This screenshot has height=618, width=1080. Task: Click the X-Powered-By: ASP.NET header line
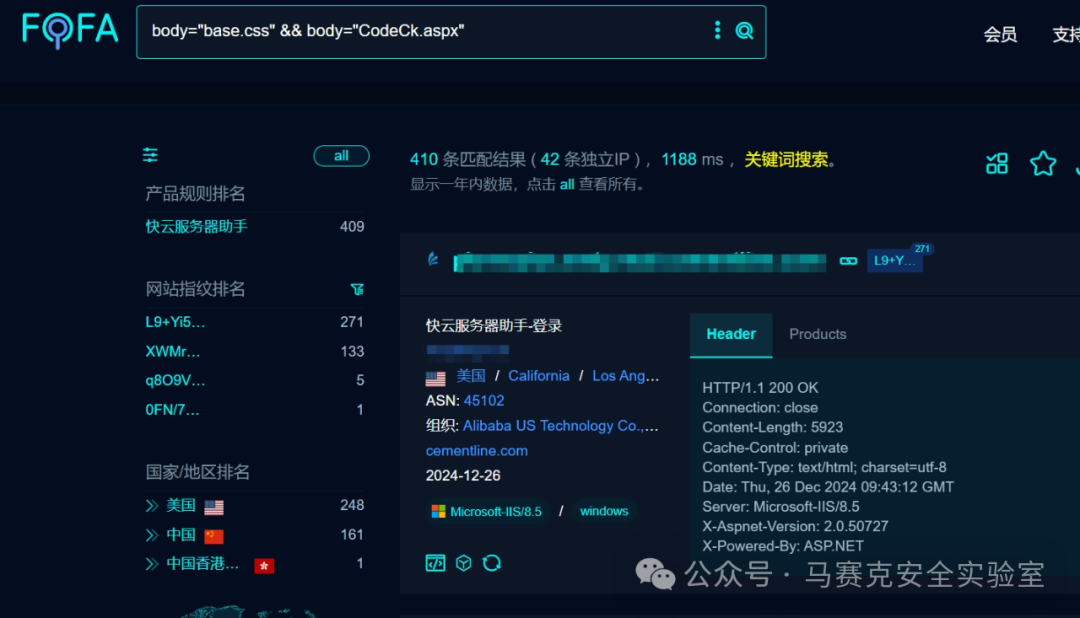782,546
